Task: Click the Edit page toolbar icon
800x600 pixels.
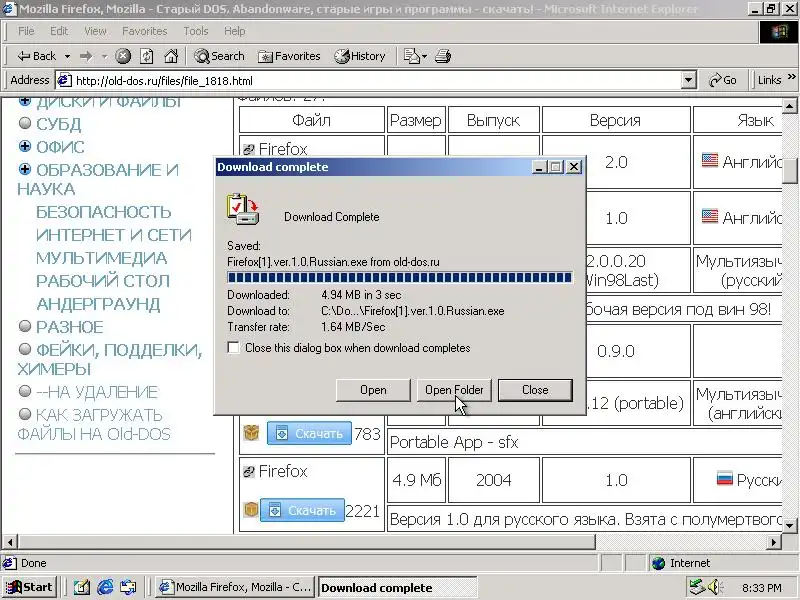Action: pyautogui.click(x=411, y=56)
